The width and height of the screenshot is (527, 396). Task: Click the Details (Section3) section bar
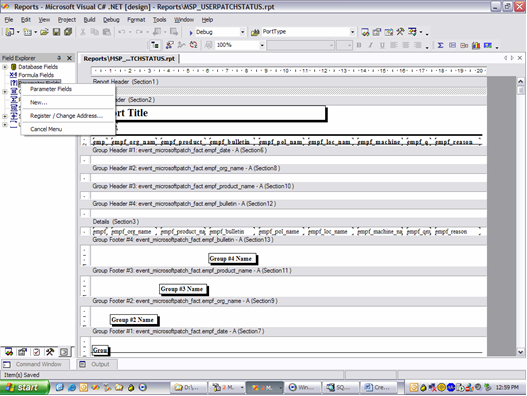(x=283, y=222)
